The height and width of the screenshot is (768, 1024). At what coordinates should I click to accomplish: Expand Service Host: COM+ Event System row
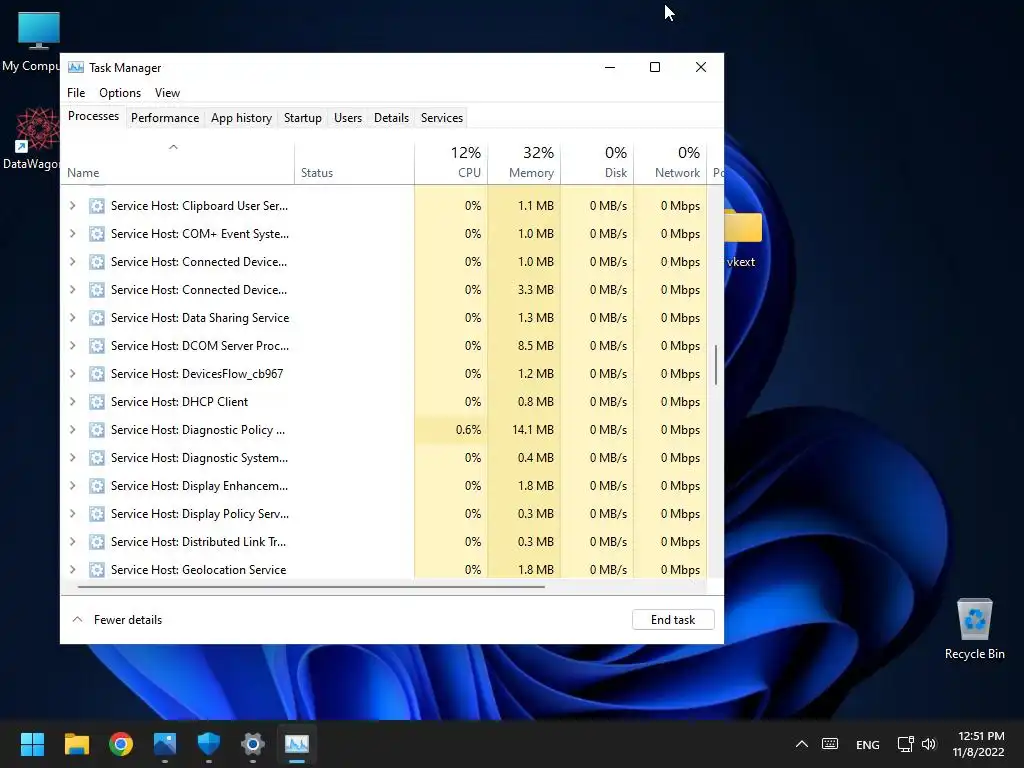72,234
